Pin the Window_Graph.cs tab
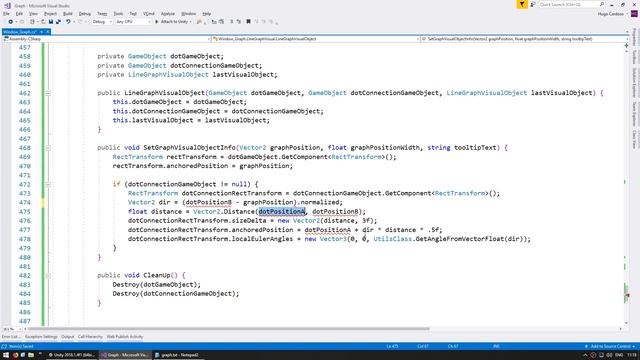This screenshot has width=640, height=360. [x=41, y=31]
